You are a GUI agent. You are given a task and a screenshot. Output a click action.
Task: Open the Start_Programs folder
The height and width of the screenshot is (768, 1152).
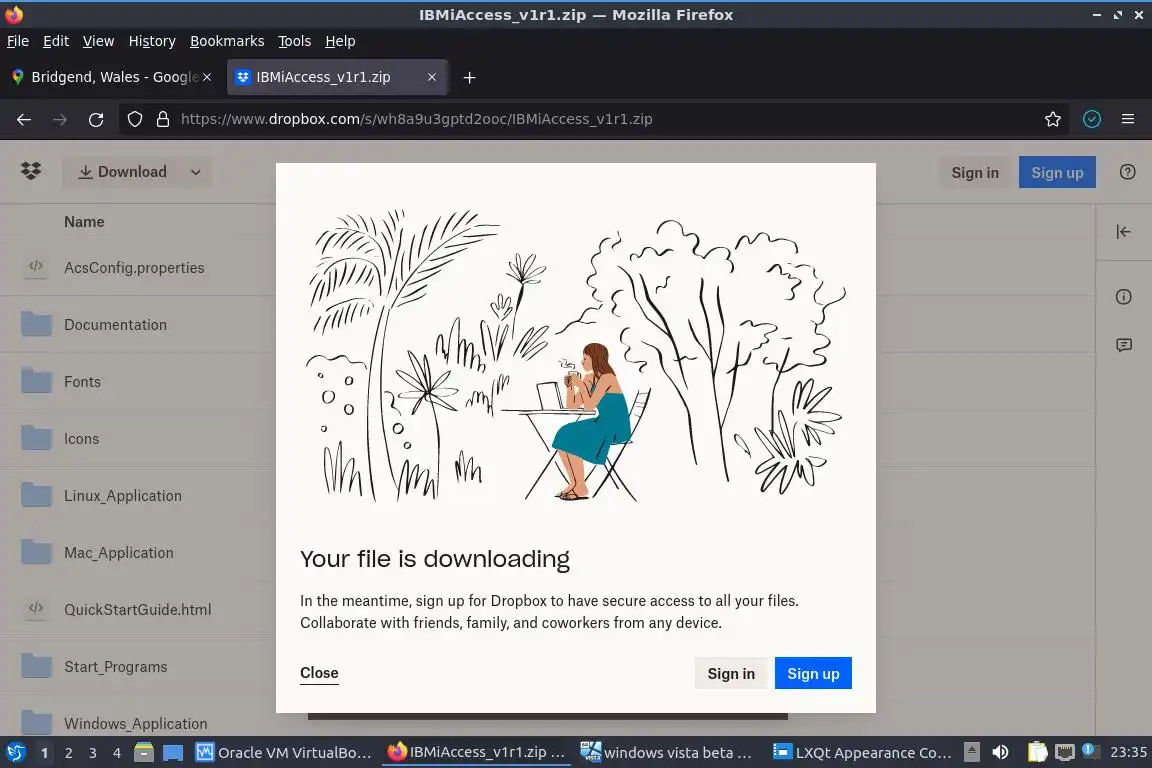point(115,667)
